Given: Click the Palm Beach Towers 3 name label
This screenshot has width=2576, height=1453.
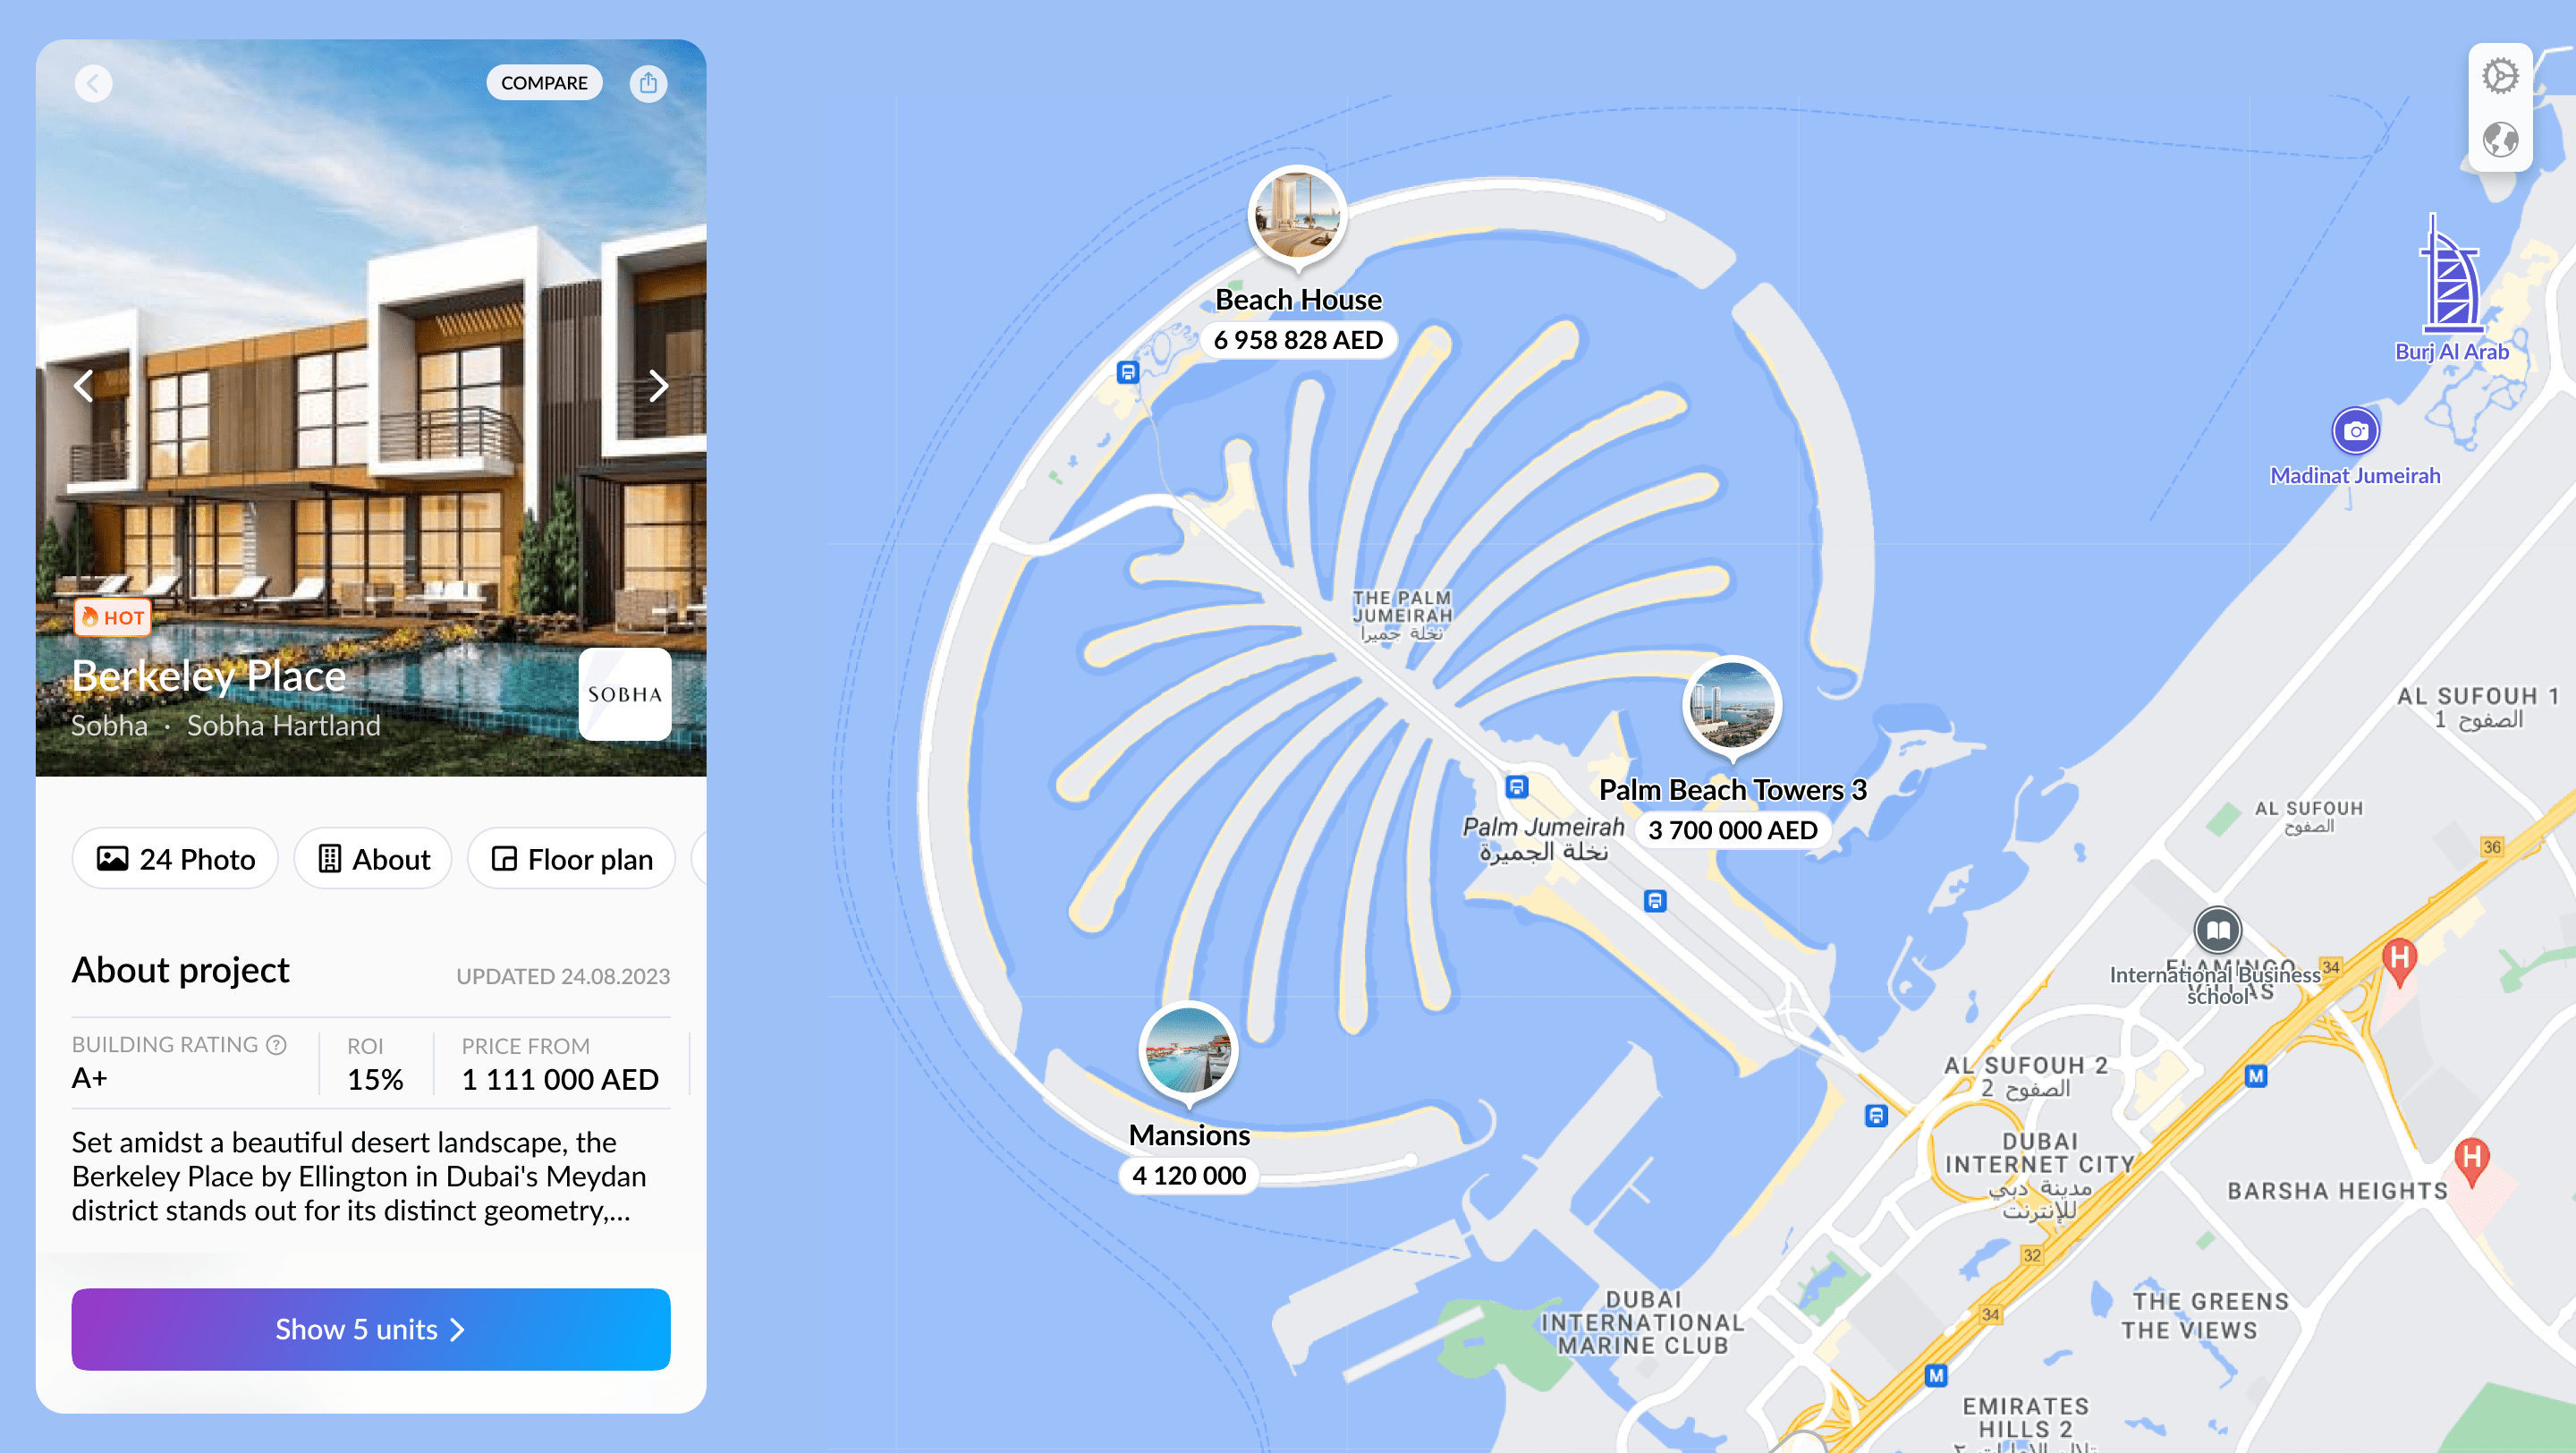Looking at the screenshot, I should (1733, 790).
